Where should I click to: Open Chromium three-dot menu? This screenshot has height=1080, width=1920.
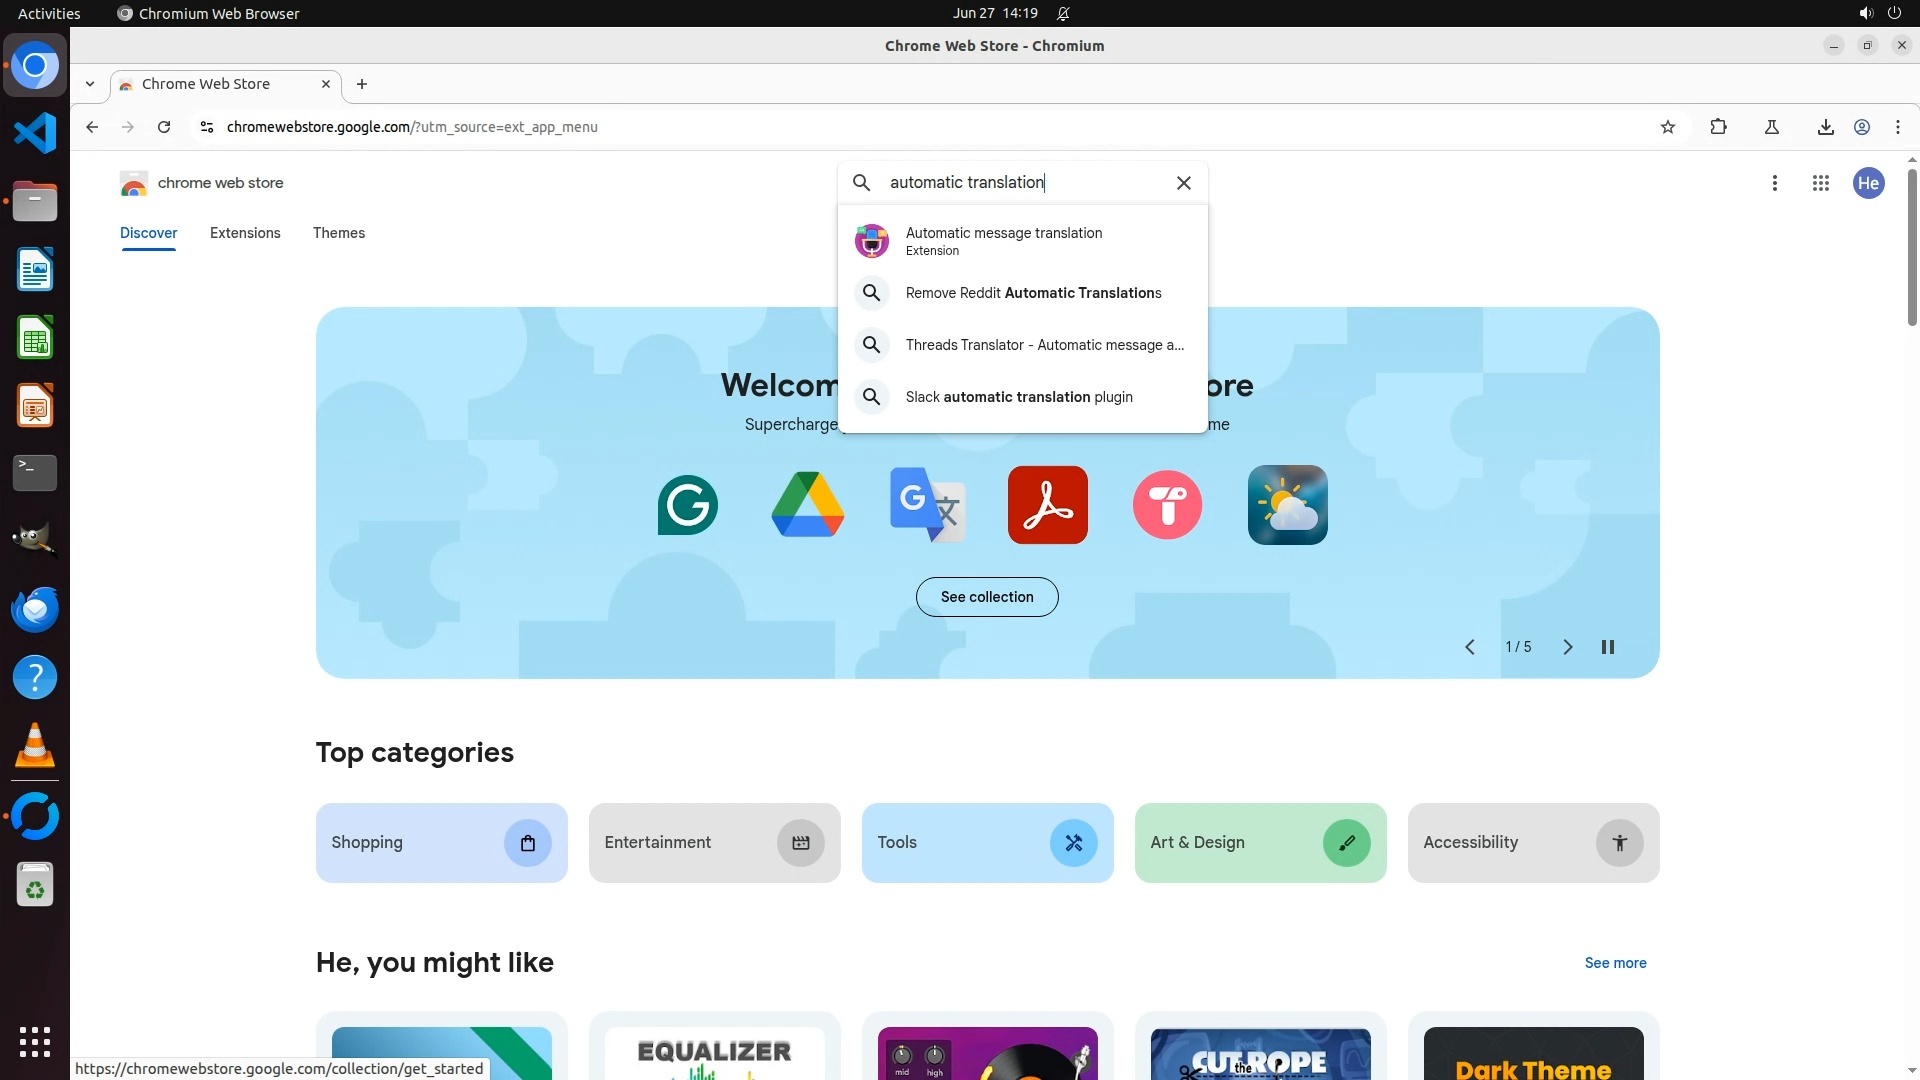[x=1897, y=127]
